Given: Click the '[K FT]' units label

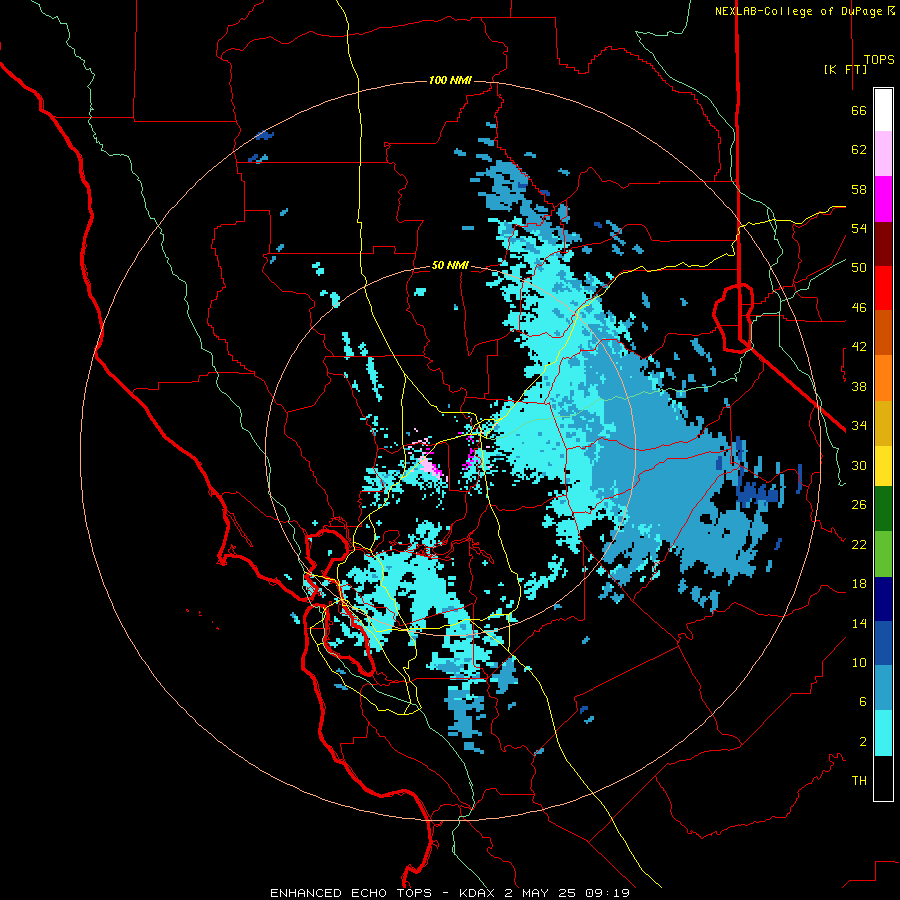Looking at the screenshot, I should (845, 69).
